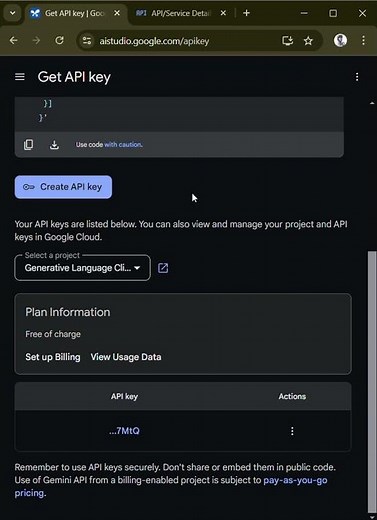Bookmark this page with the star

tap(308, 41)
